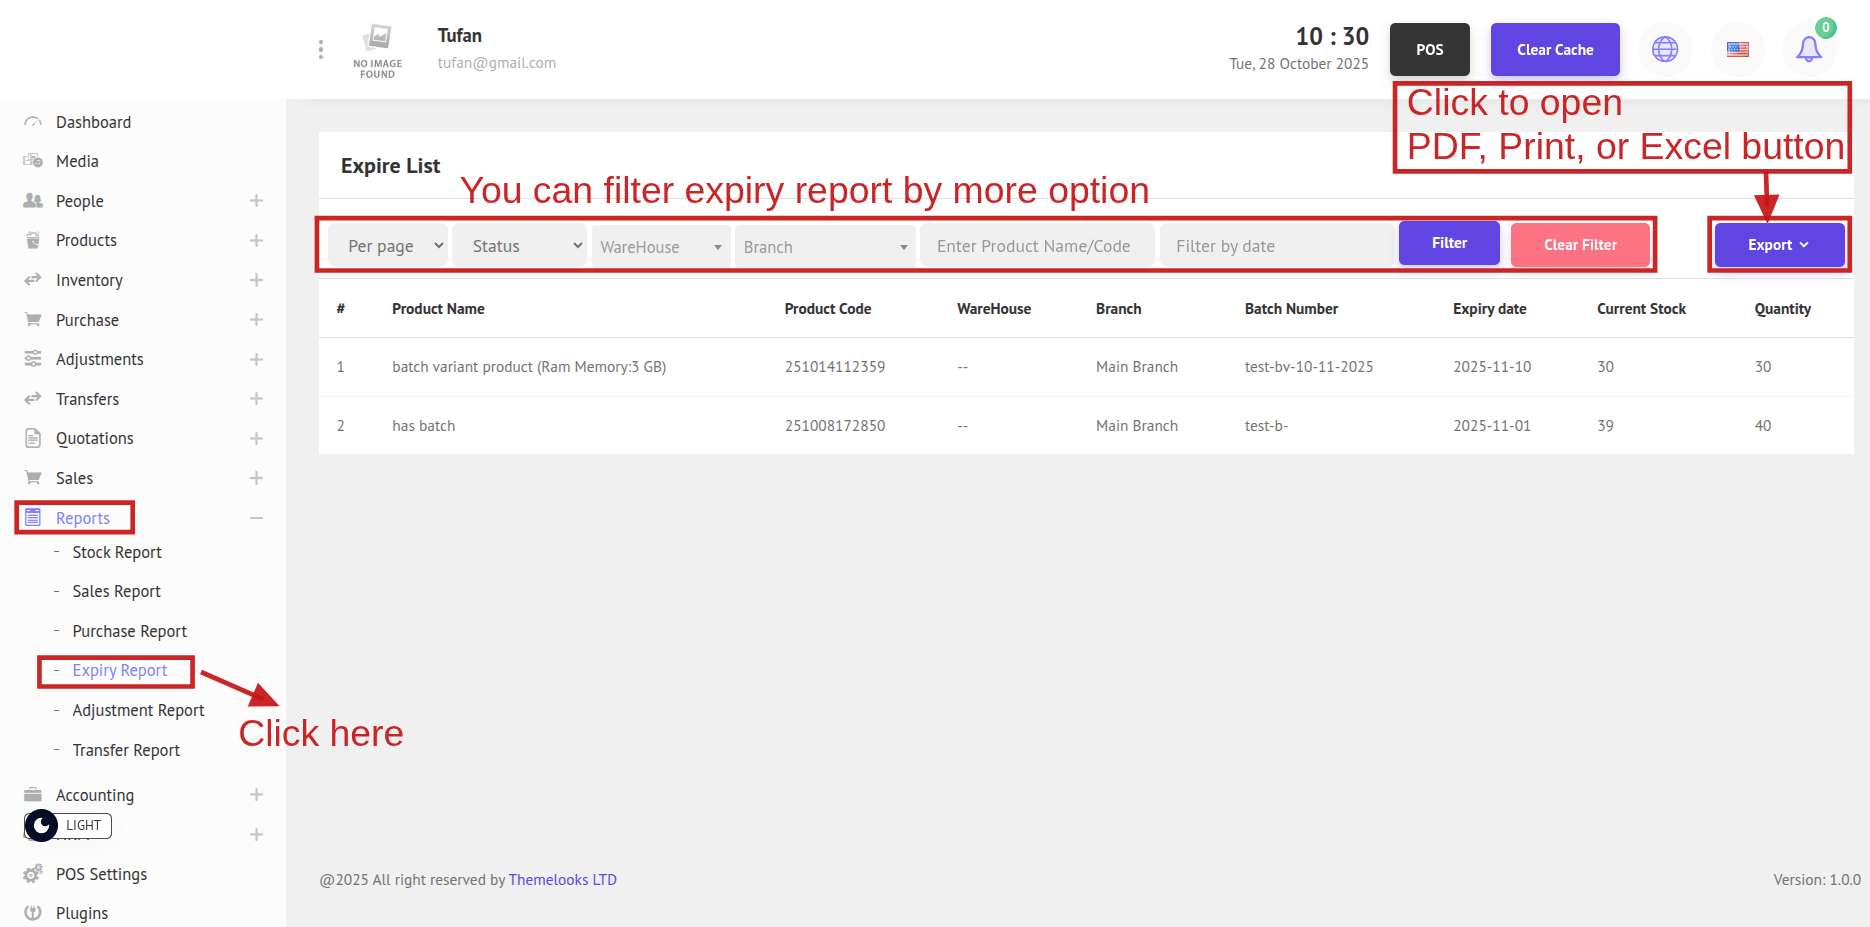
Task: Click the Enter Product Name/Code field
Action: coord(1036,246)
